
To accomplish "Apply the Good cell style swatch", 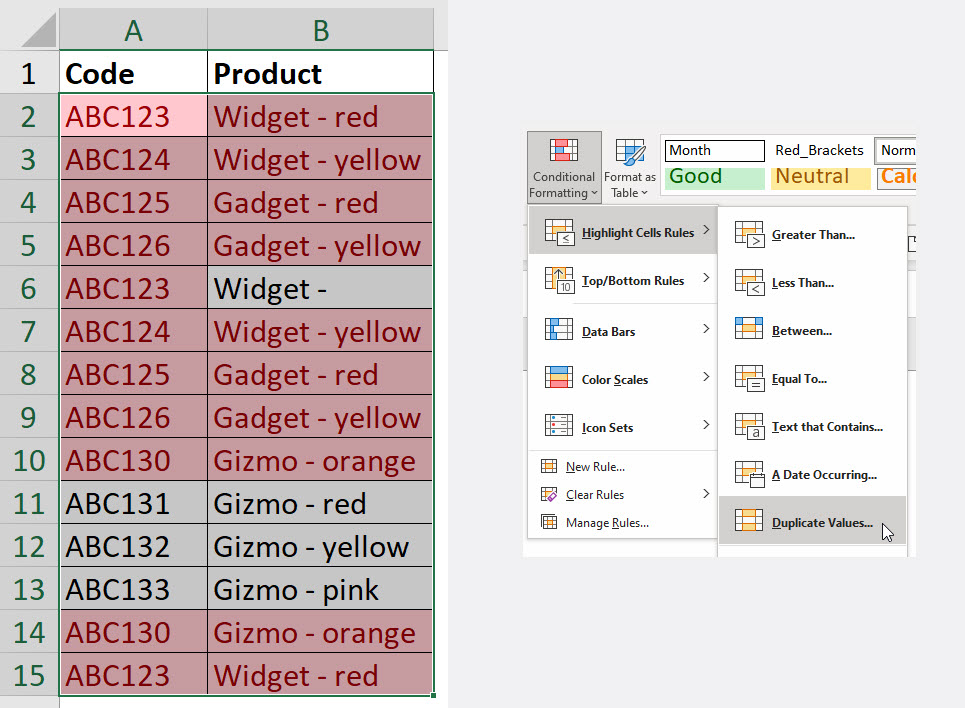I will [x=714, y=177].
